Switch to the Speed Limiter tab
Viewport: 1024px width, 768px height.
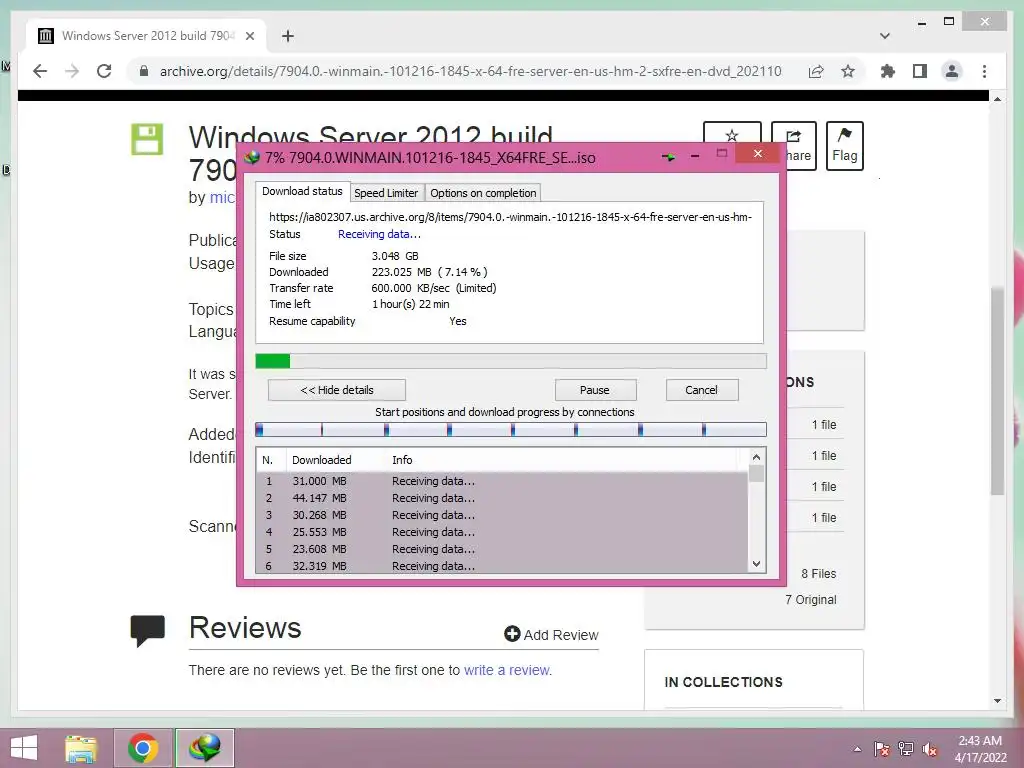point(386,193)
